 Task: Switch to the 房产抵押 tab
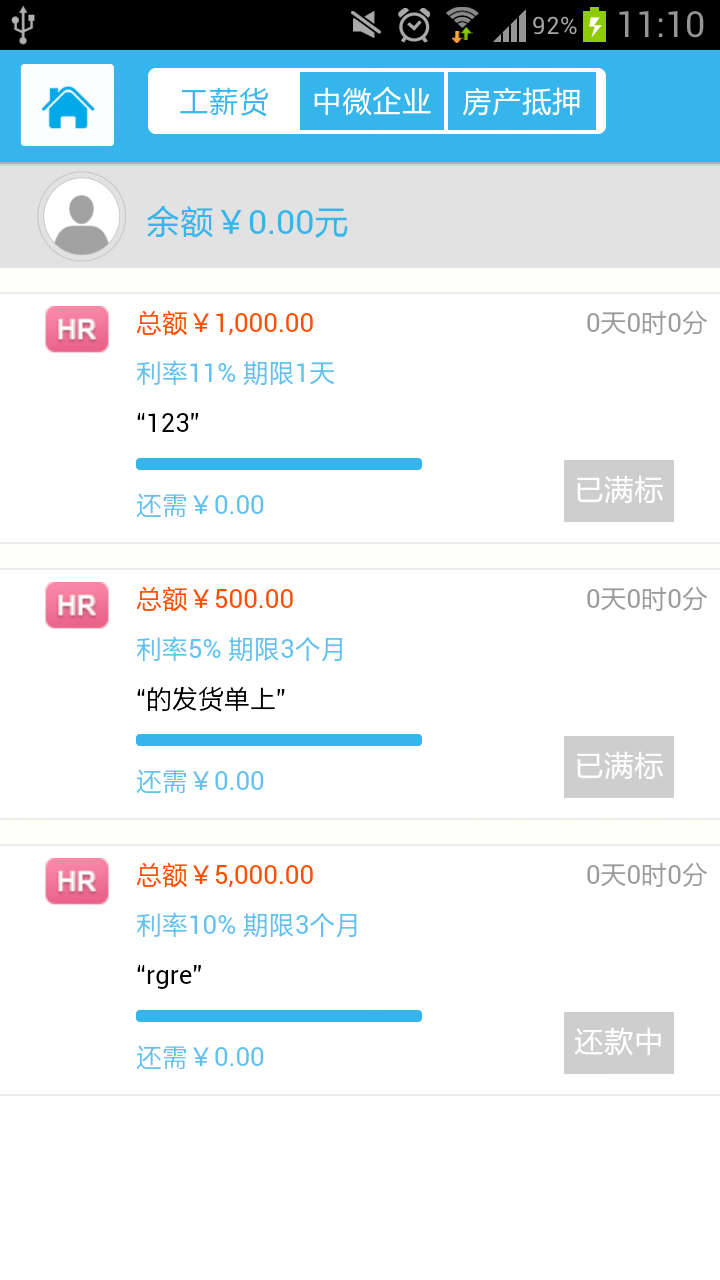(x=522, y=101)
